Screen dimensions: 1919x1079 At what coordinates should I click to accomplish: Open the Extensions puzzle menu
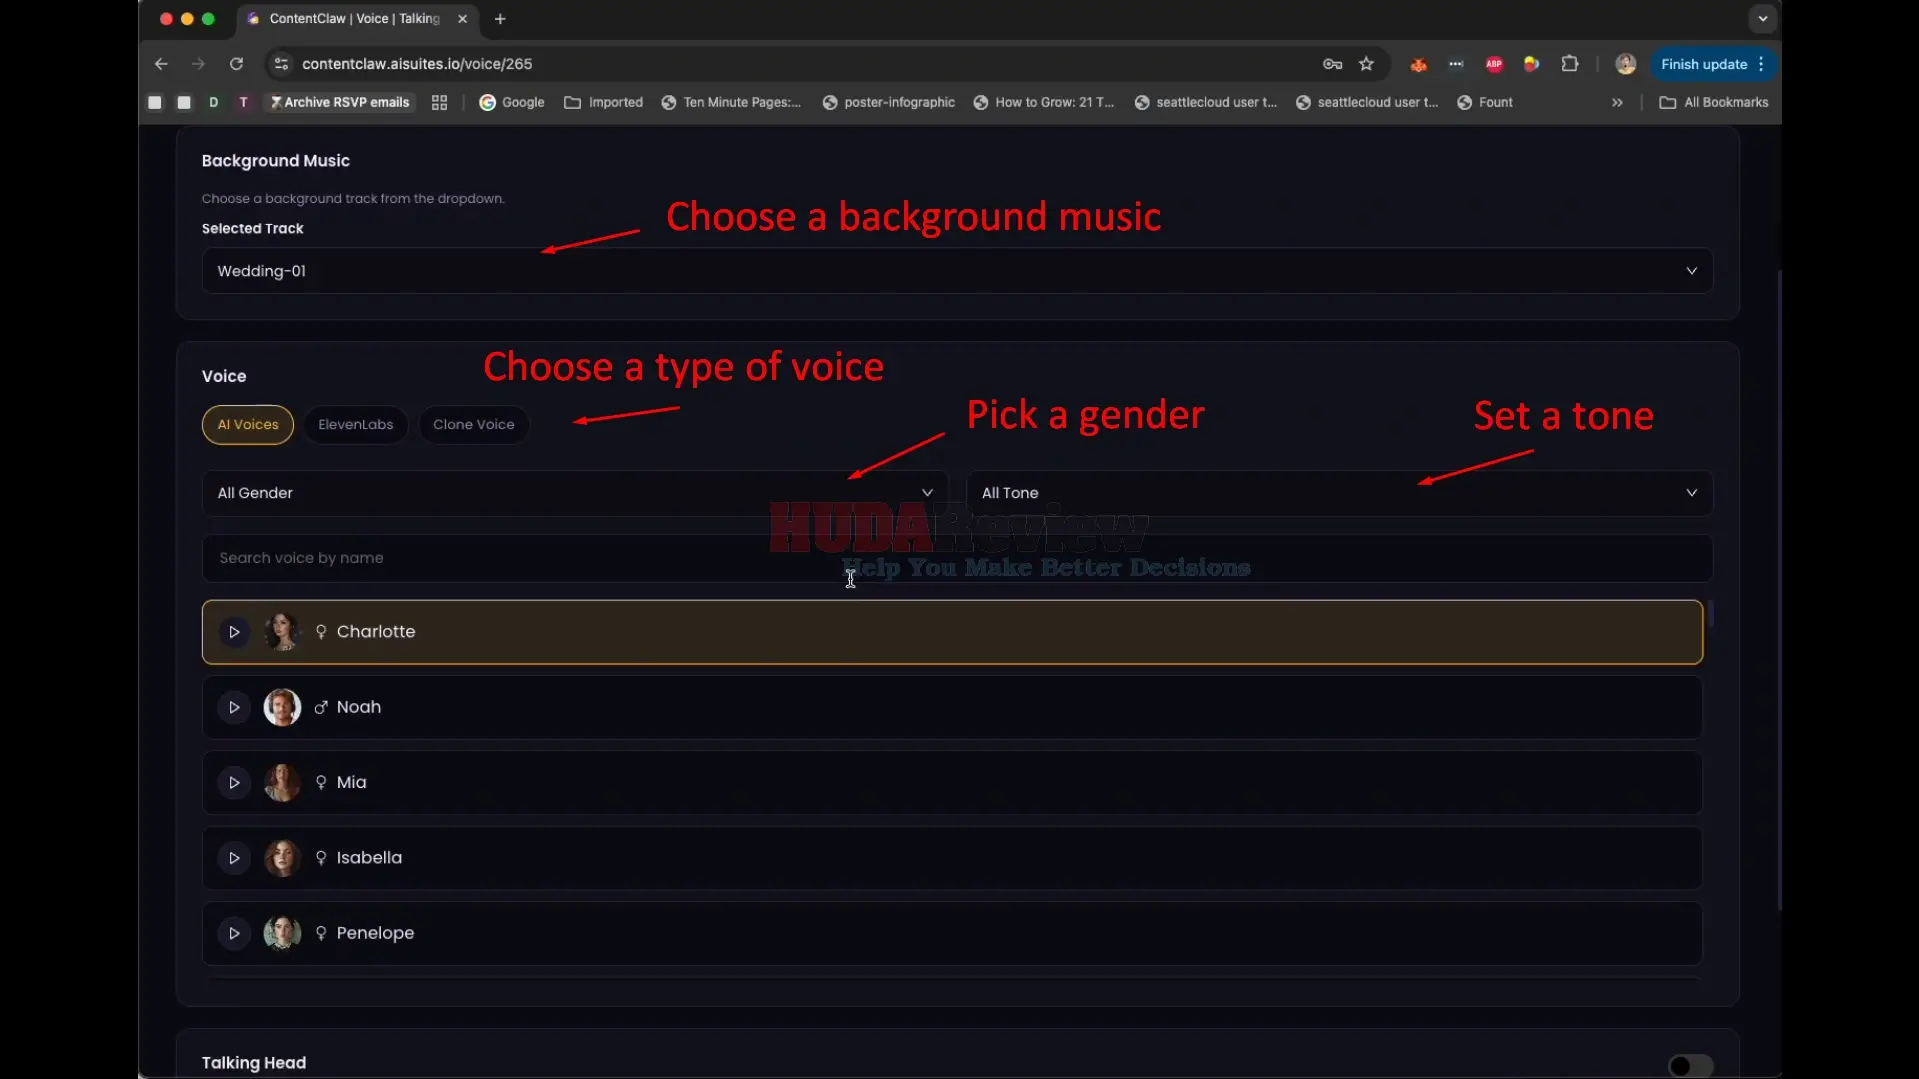(1570, 64)
